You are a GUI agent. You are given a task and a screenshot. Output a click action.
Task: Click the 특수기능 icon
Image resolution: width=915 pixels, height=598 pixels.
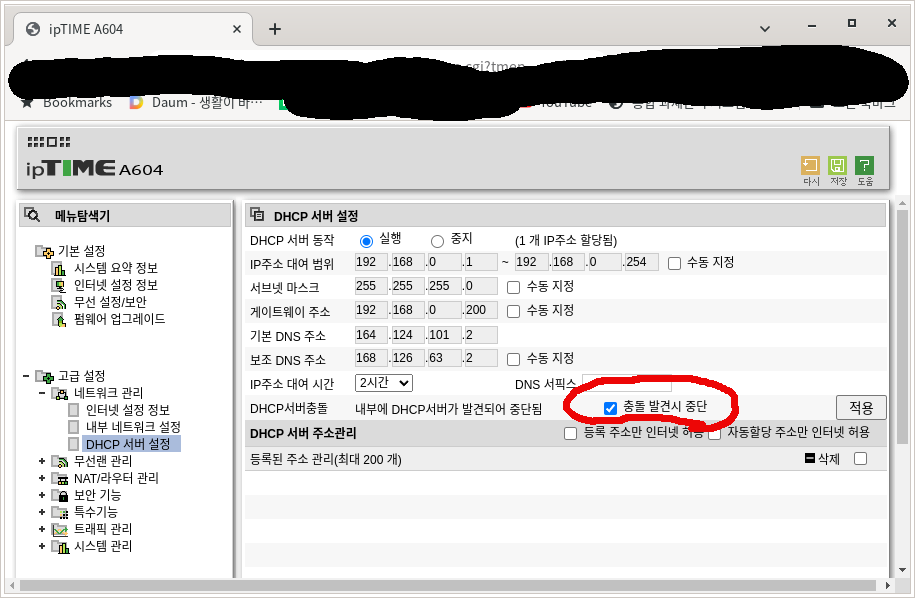pyautogui.click(x=60, y=512)
